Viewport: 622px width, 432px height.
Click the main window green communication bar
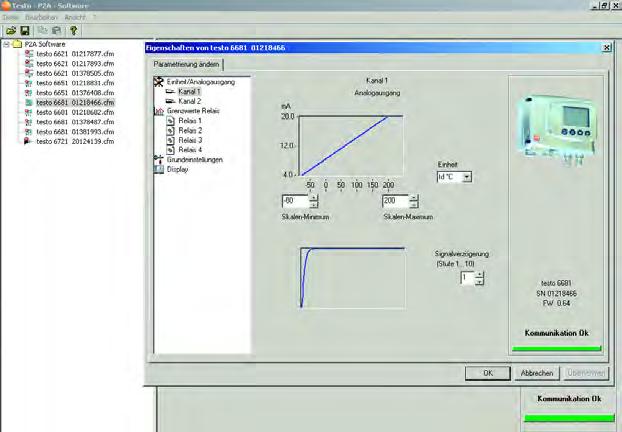(569, 418)
